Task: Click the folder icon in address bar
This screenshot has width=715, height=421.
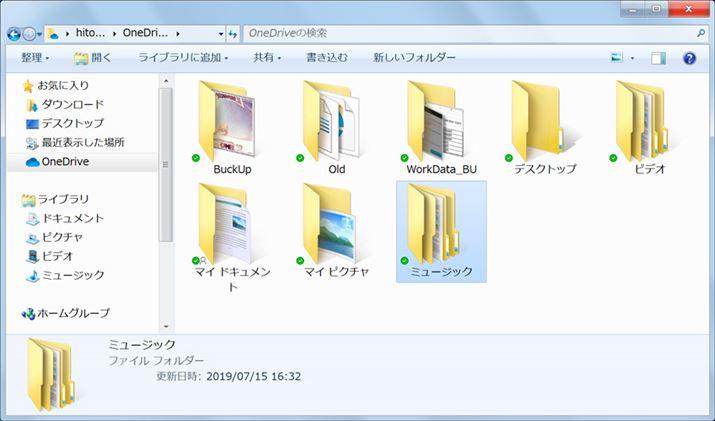Action: pyautogui.click(x=53, y=33)
